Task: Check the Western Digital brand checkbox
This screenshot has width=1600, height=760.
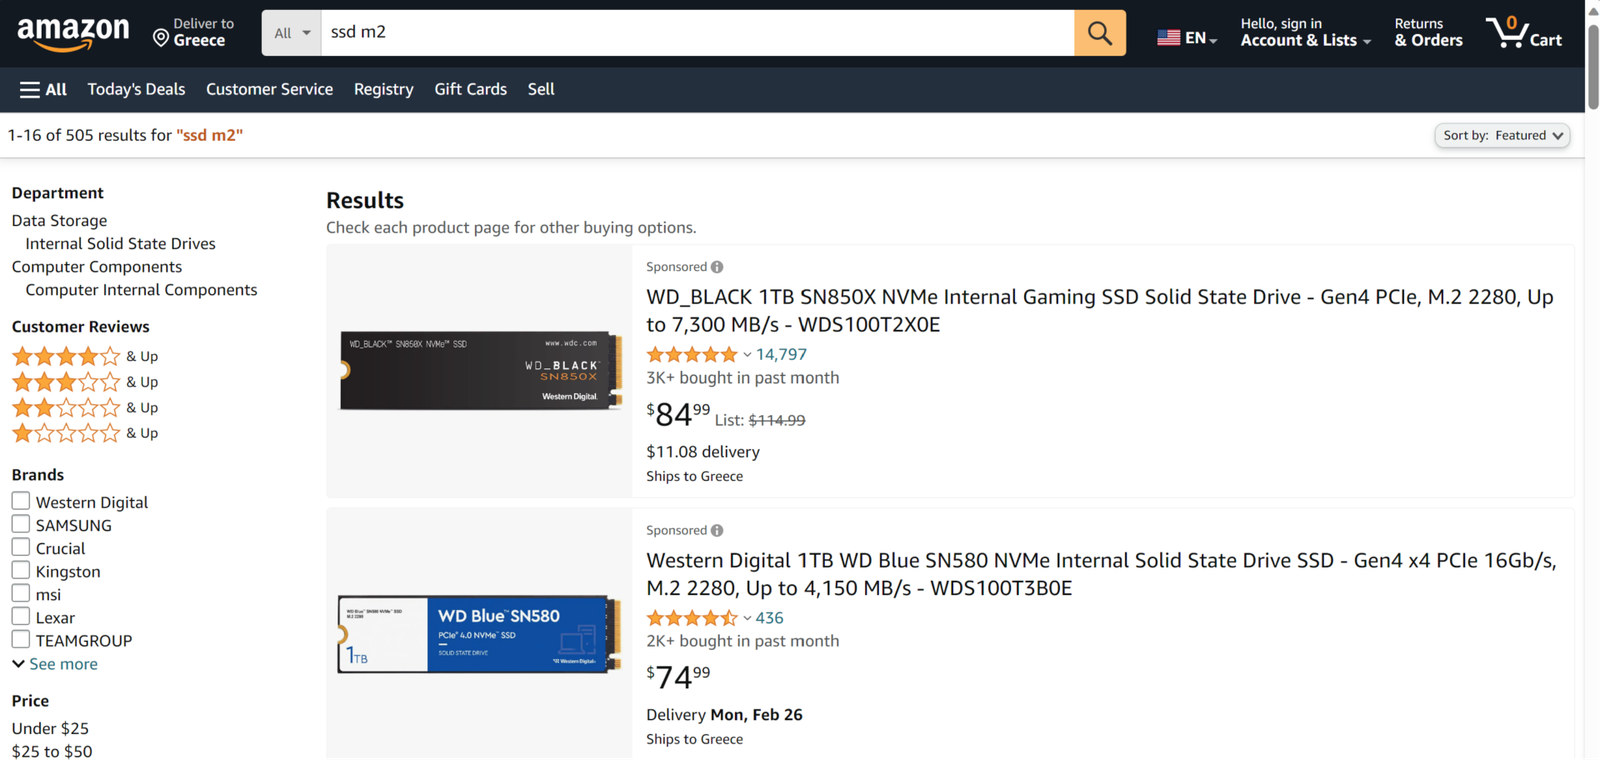Action: click(21, 501)
